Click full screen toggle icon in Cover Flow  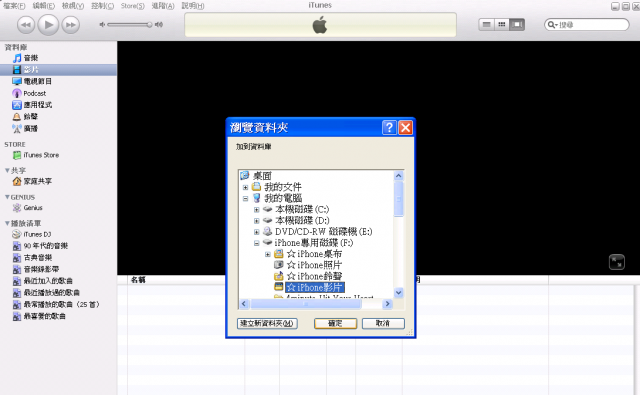[x=616, y=262]
